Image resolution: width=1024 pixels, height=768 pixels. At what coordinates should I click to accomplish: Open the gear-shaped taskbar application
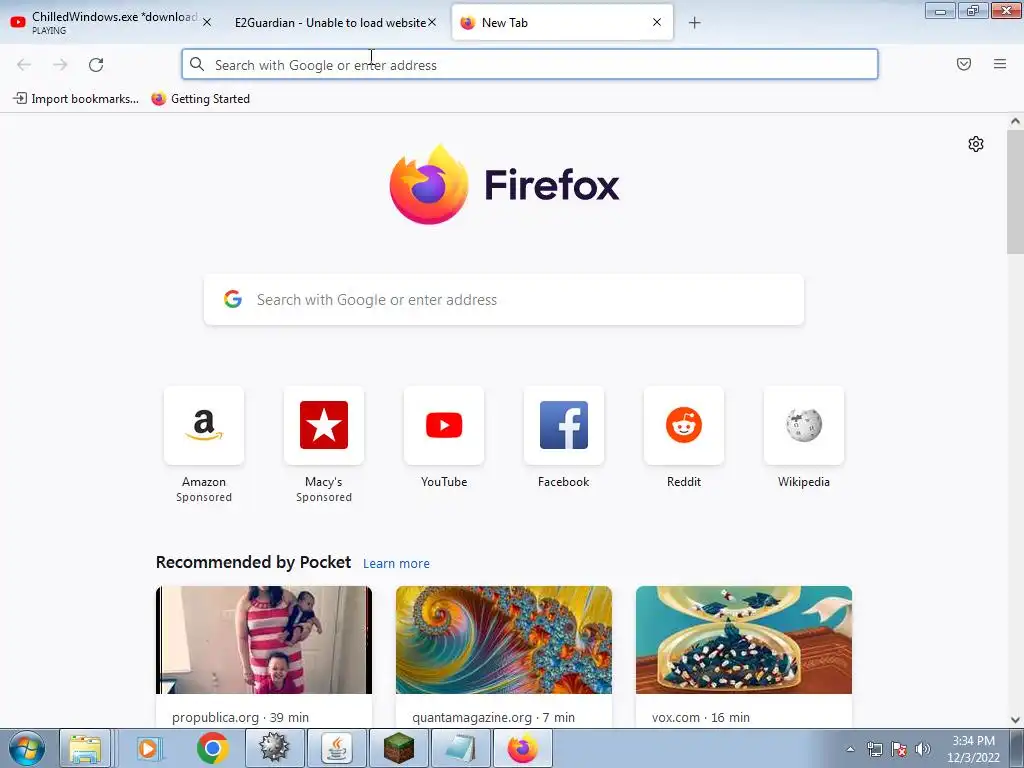tap(274, 748)
